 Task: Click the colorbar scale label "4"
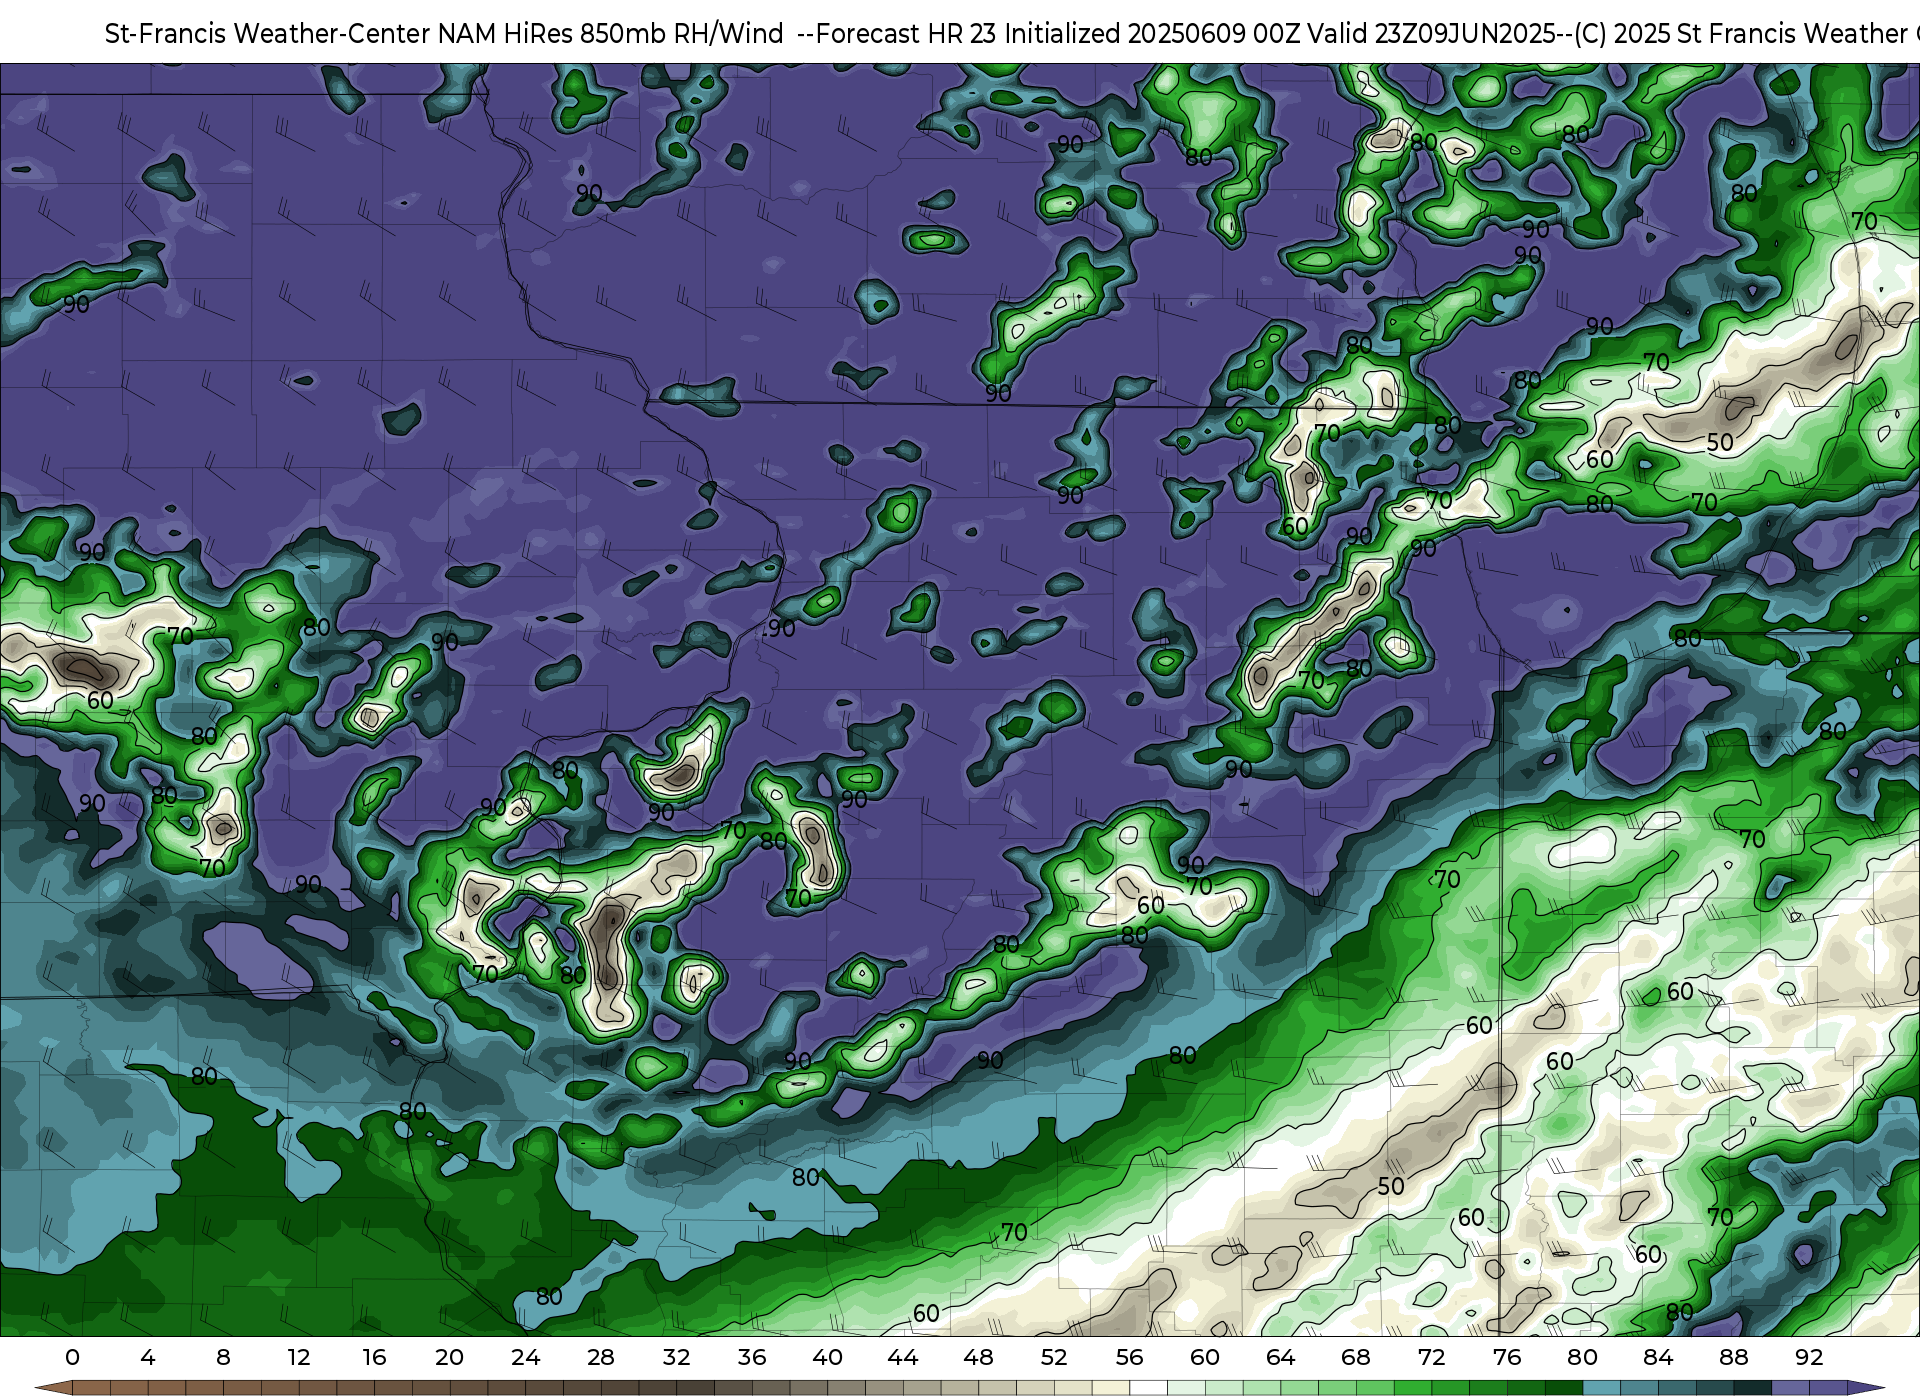coord(148,1357)
